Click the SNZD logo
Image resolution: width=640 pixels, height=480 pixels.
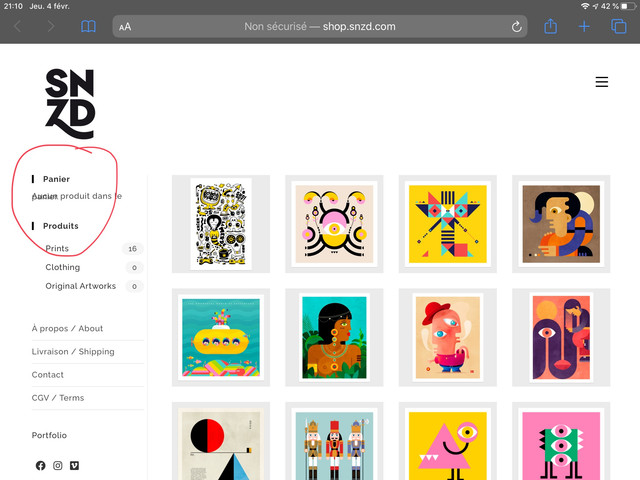coord(70,104)
